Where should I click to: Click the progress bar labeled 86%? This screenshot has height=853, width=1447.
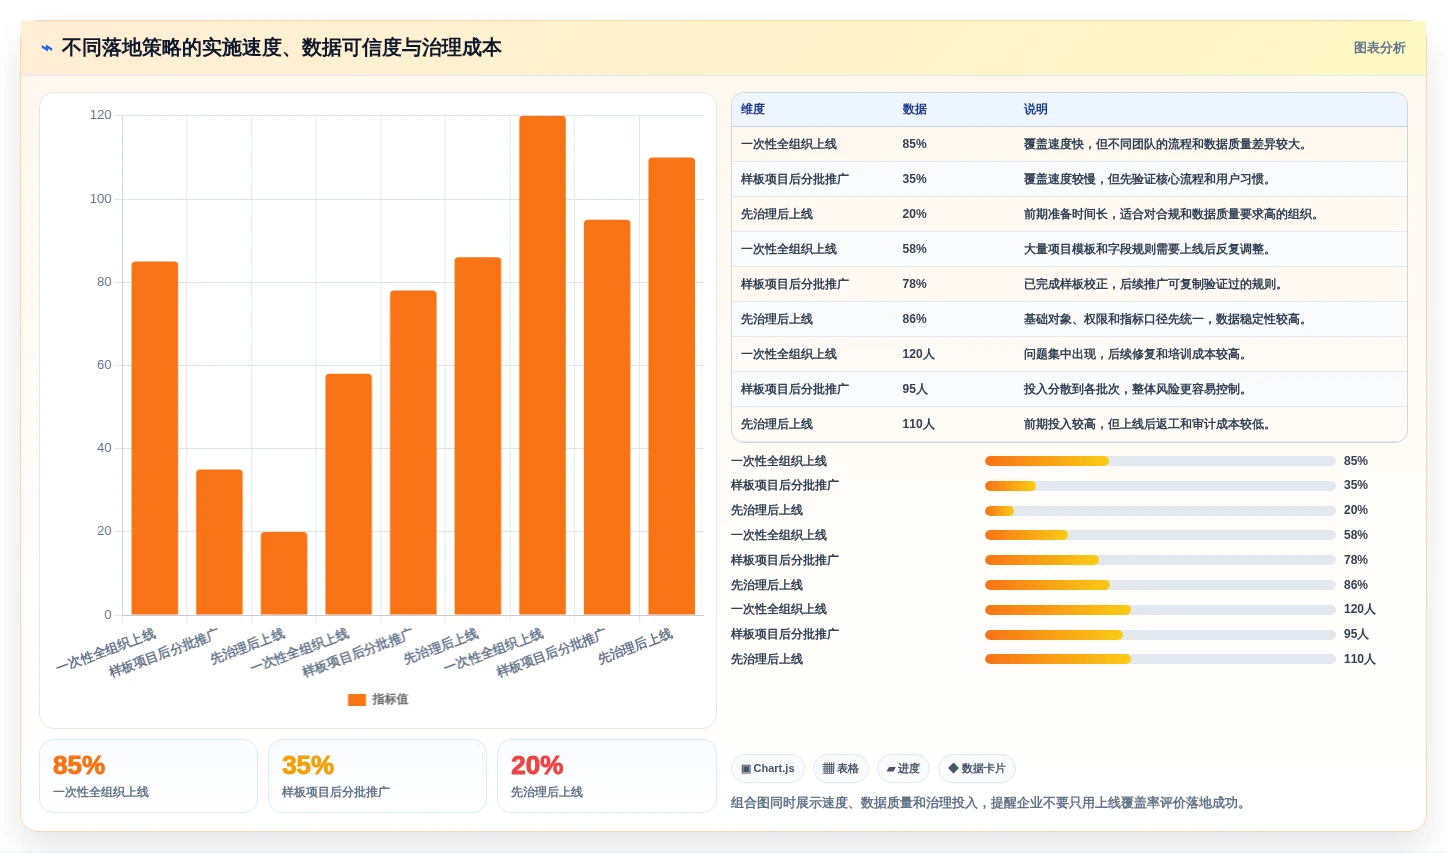click(1160, 585)
